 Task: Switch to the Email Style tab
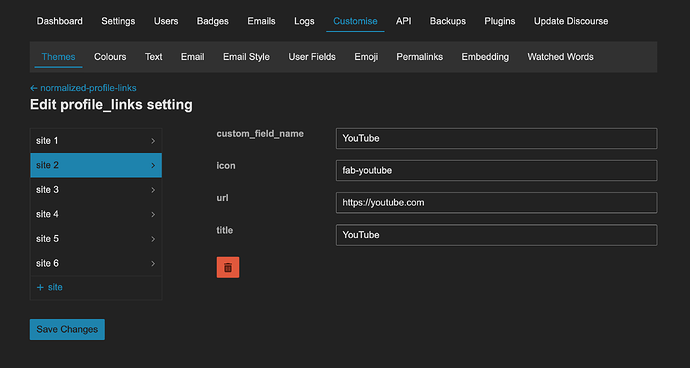coord(246,57)
